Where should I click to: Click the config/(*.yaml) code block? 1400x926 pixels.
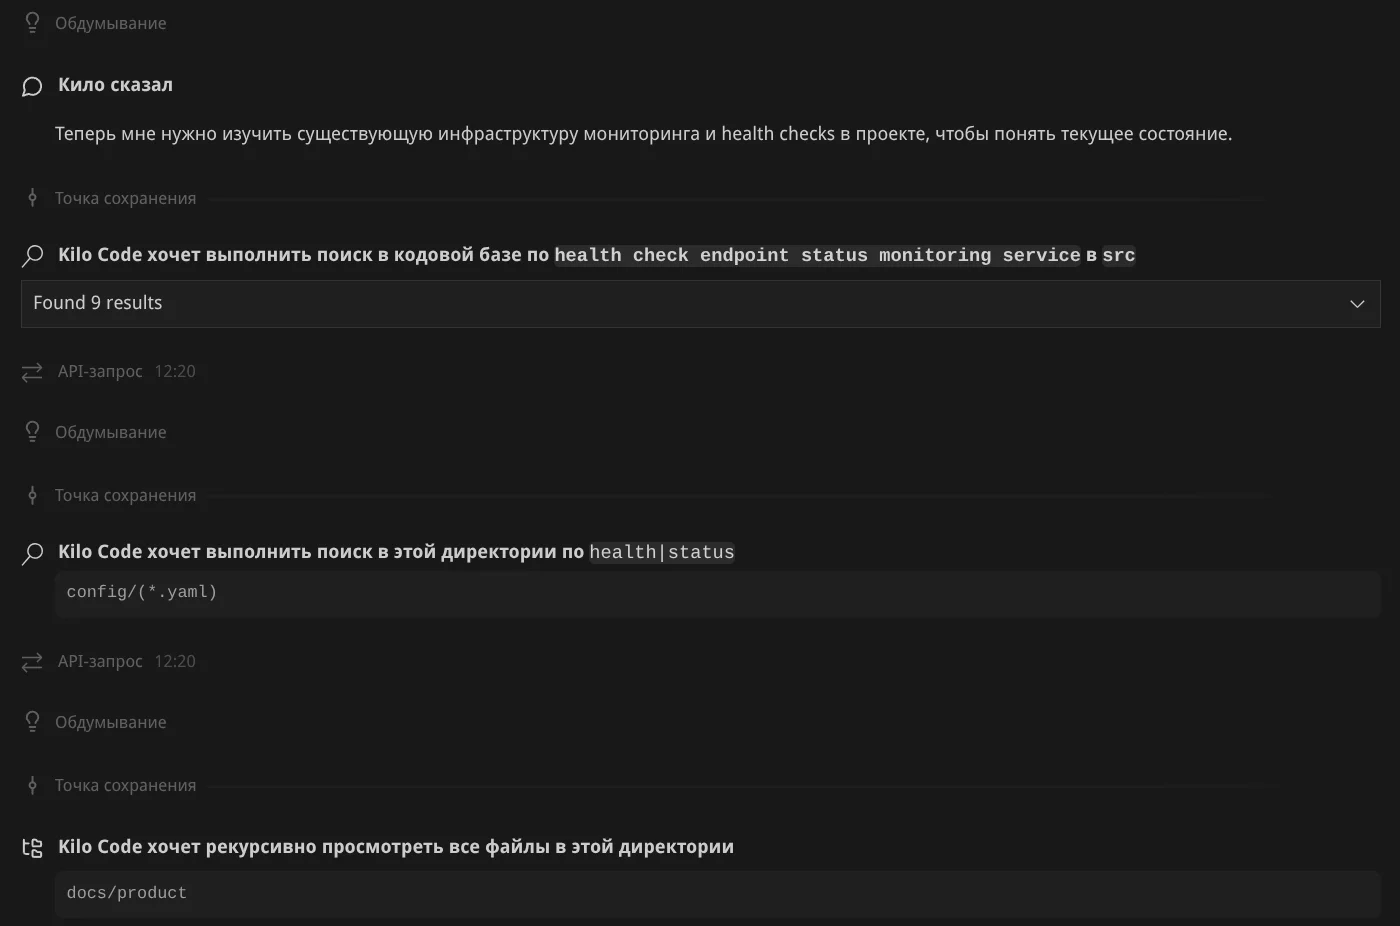(x=141, y=592)
